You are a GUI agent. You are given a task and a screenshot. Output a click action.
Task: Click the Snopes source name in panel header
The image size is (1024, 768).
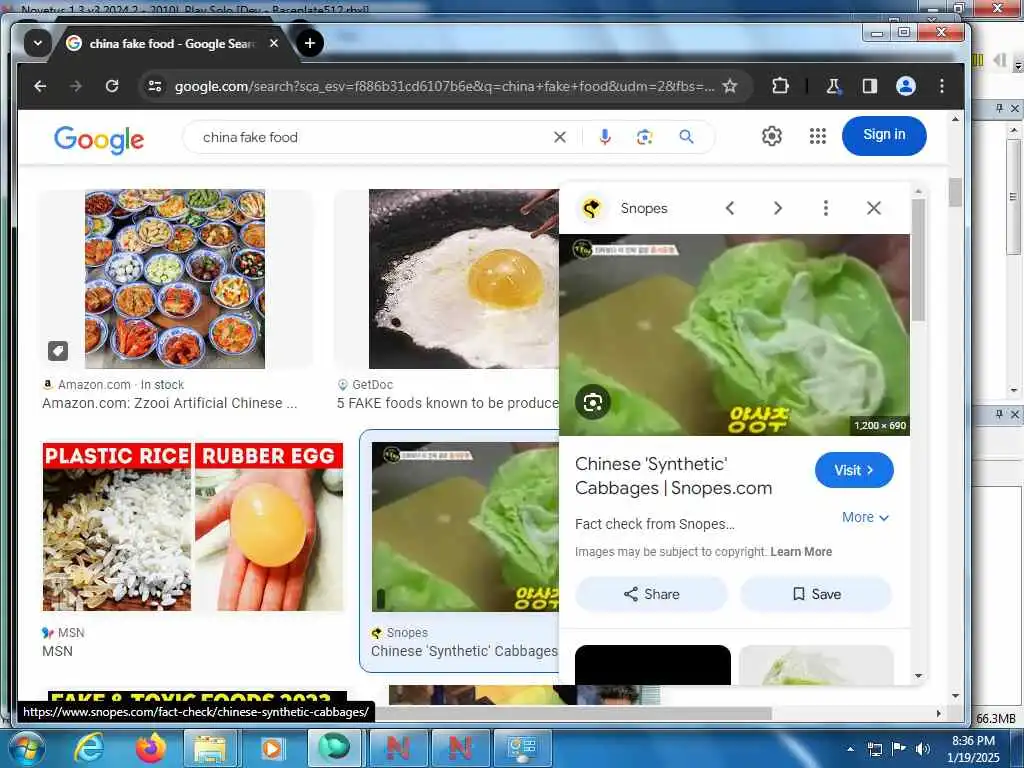tap(644, 208)
